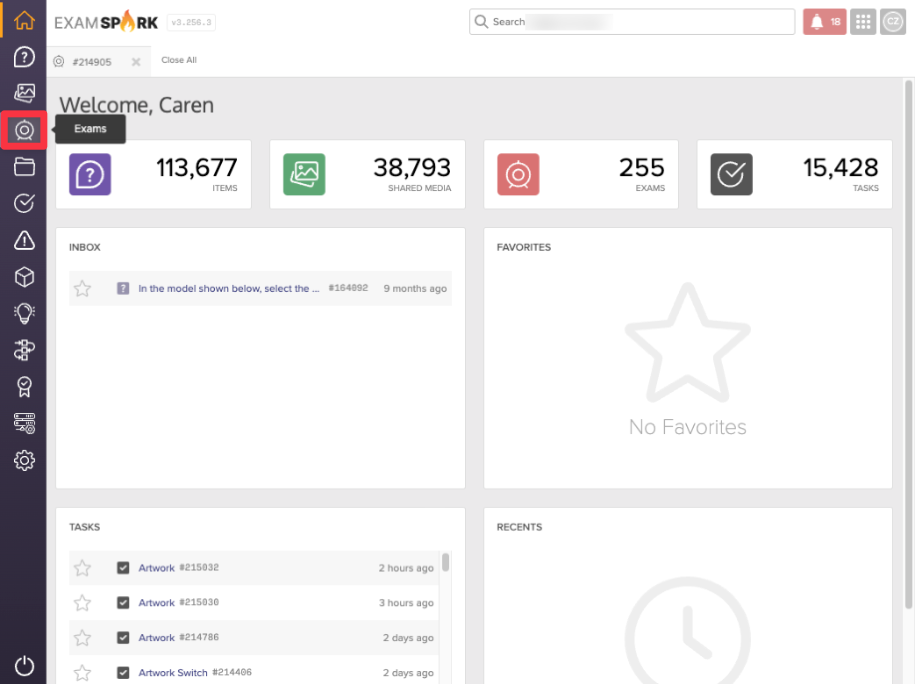Click the 113,677 items count
The width and height of the screenshot is (915, 684).
tap(197, 167)
